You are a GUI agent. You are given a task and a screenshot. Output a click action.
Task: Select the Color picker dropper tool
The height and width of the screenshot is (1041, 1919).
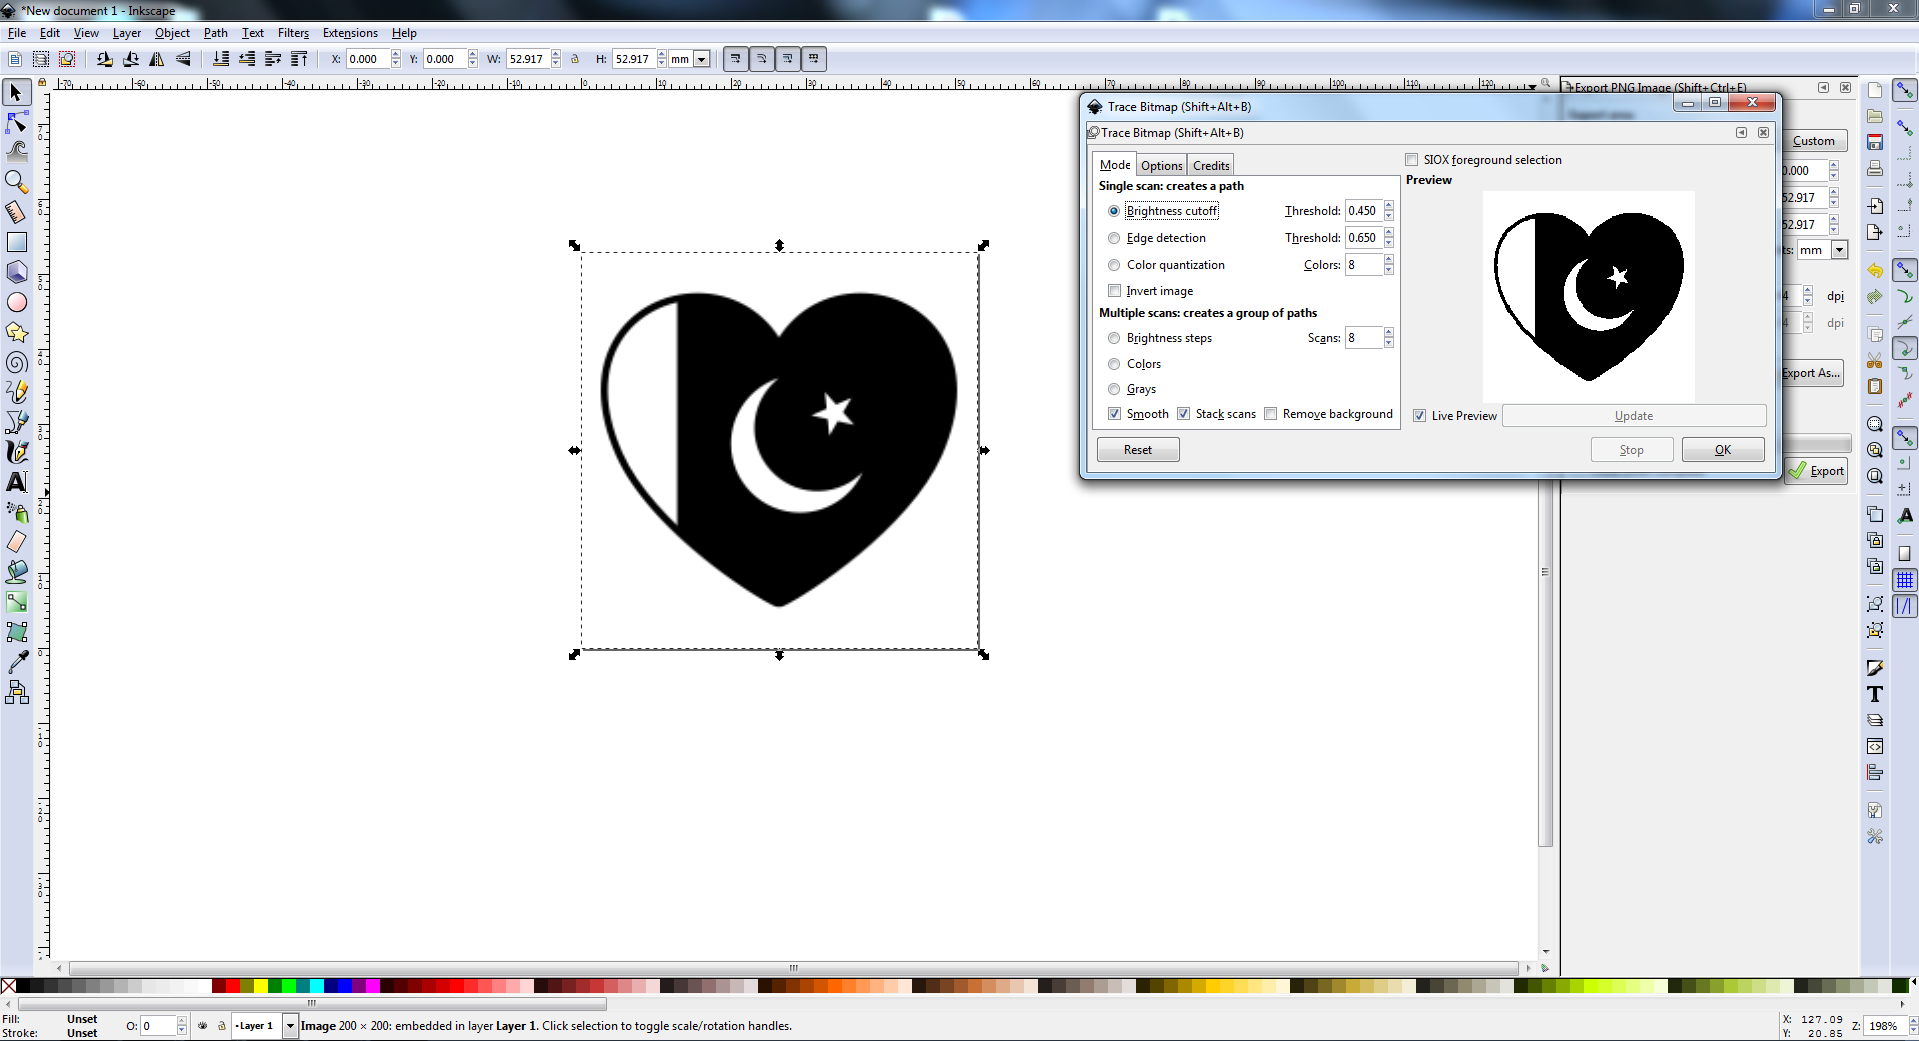17,662
